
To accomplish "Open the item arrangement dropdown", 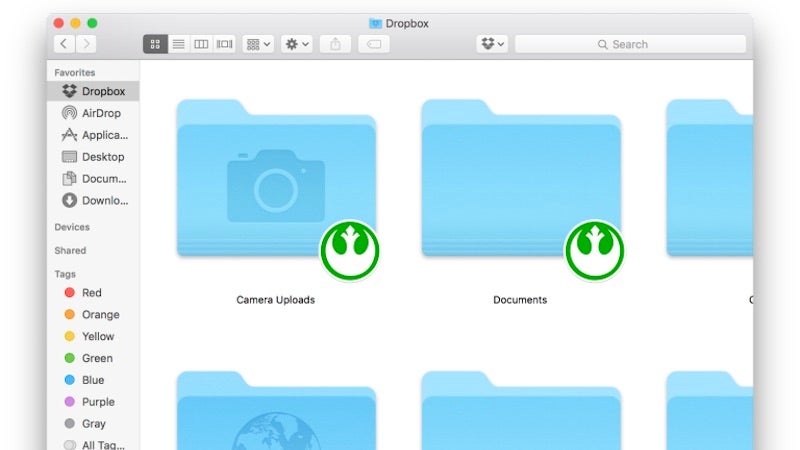I will (258, 44).
